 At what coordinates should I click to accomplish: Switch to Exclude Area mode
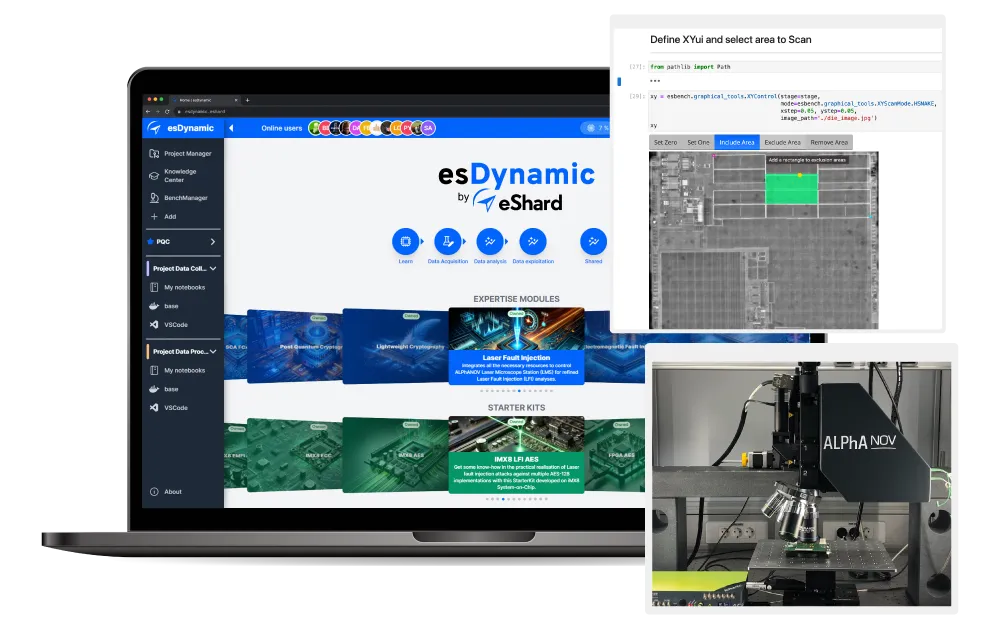[782, 141]
